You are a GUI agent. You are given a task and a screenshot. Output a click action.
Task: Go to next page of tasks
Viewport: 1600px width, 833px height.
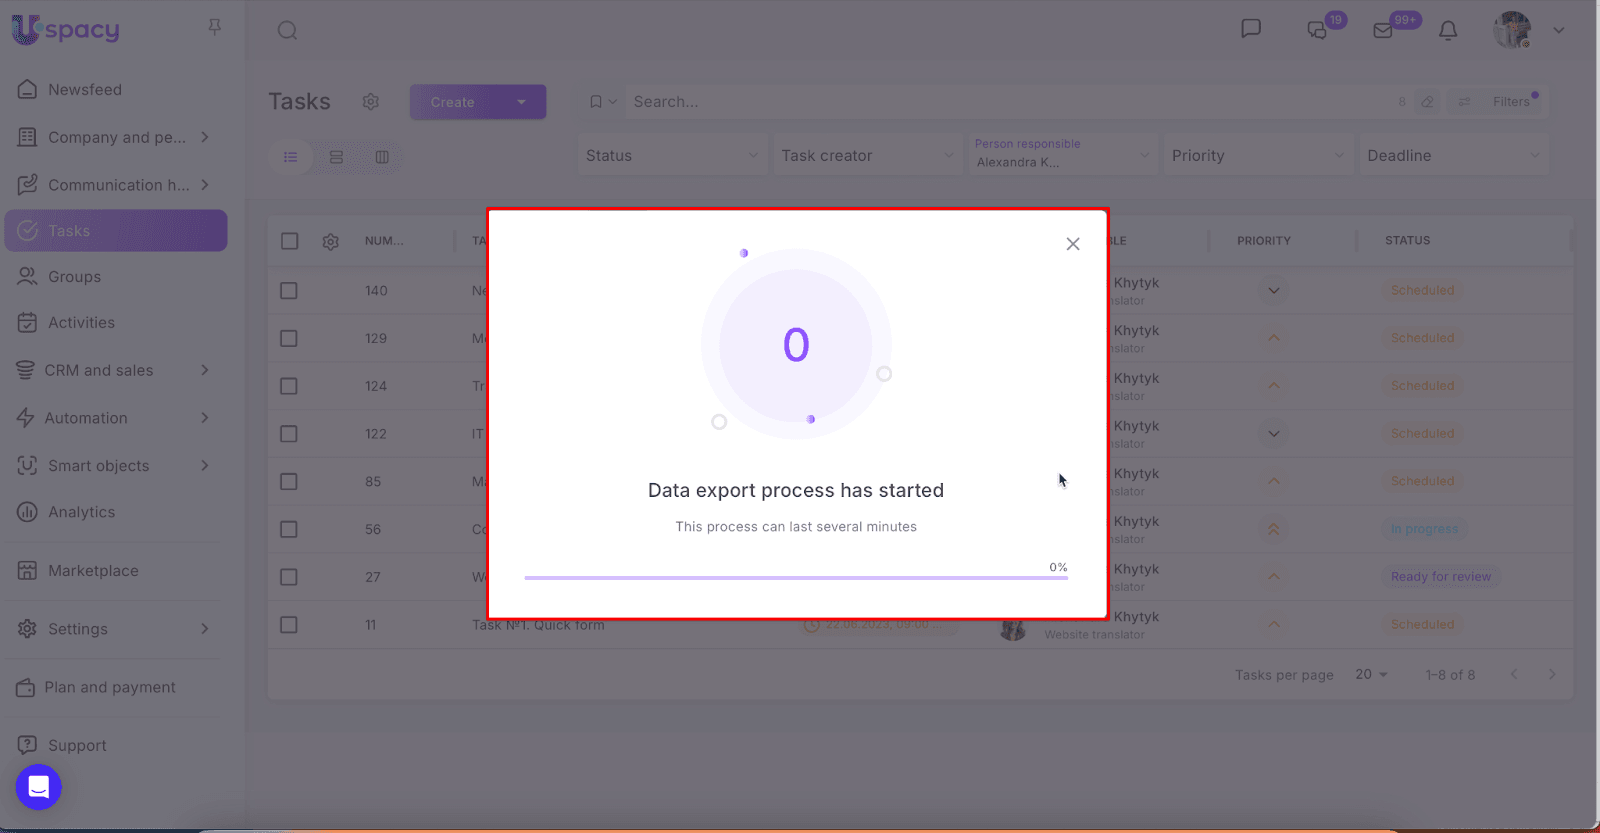[1552, 675]
